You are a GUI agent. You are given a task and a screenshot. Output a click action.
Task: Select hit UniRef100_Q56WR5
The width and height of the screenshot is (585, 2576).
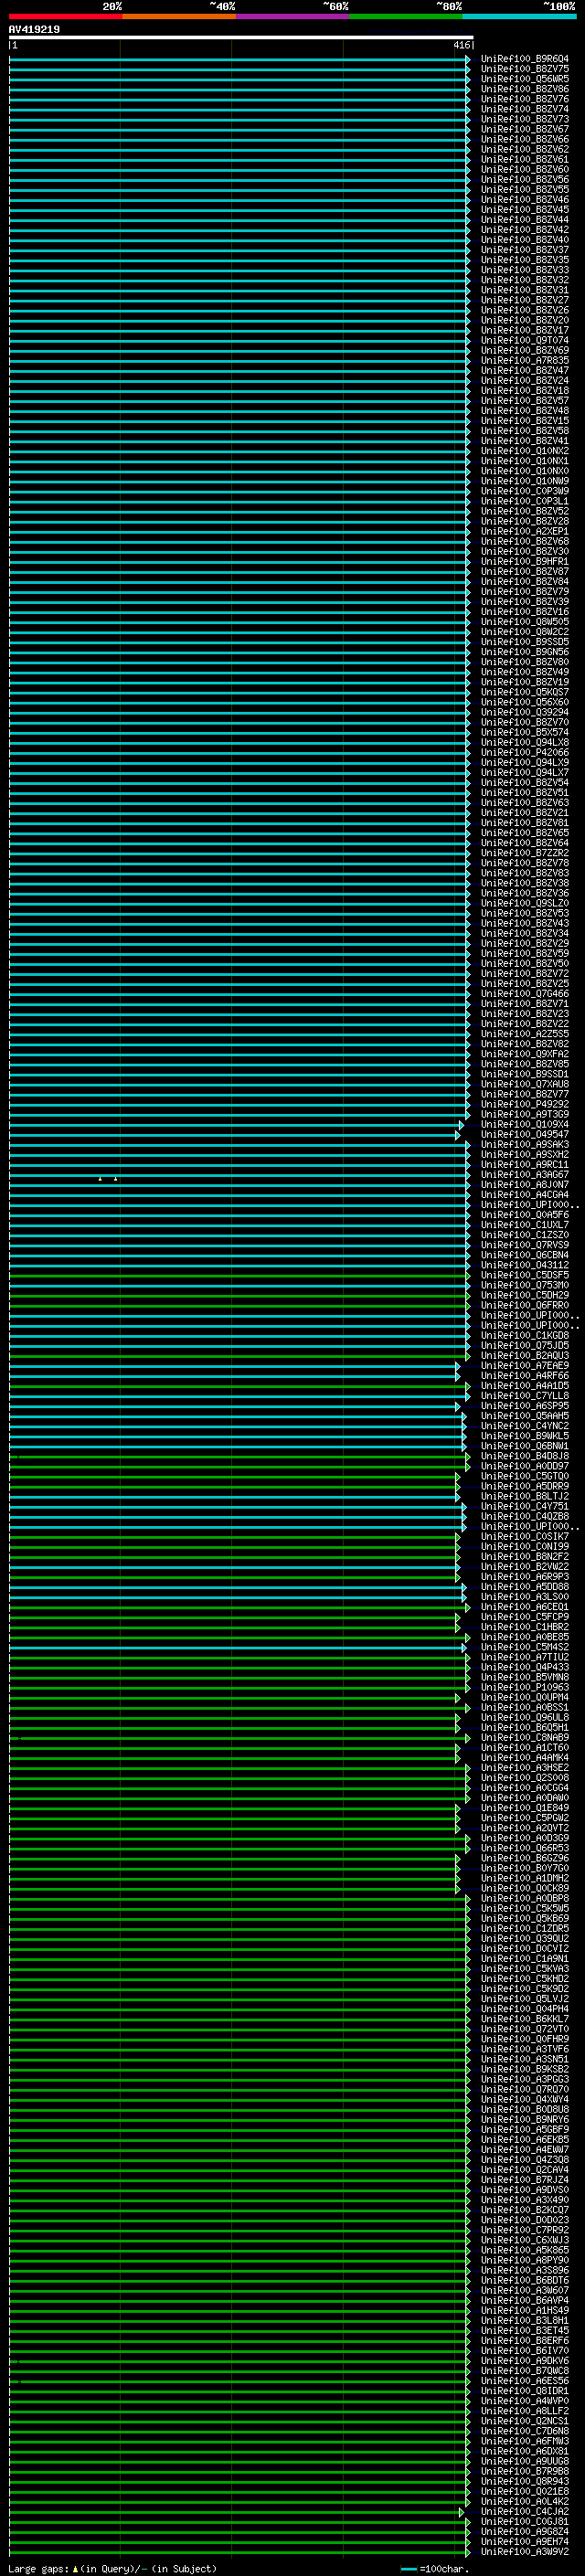click(525, 79)
